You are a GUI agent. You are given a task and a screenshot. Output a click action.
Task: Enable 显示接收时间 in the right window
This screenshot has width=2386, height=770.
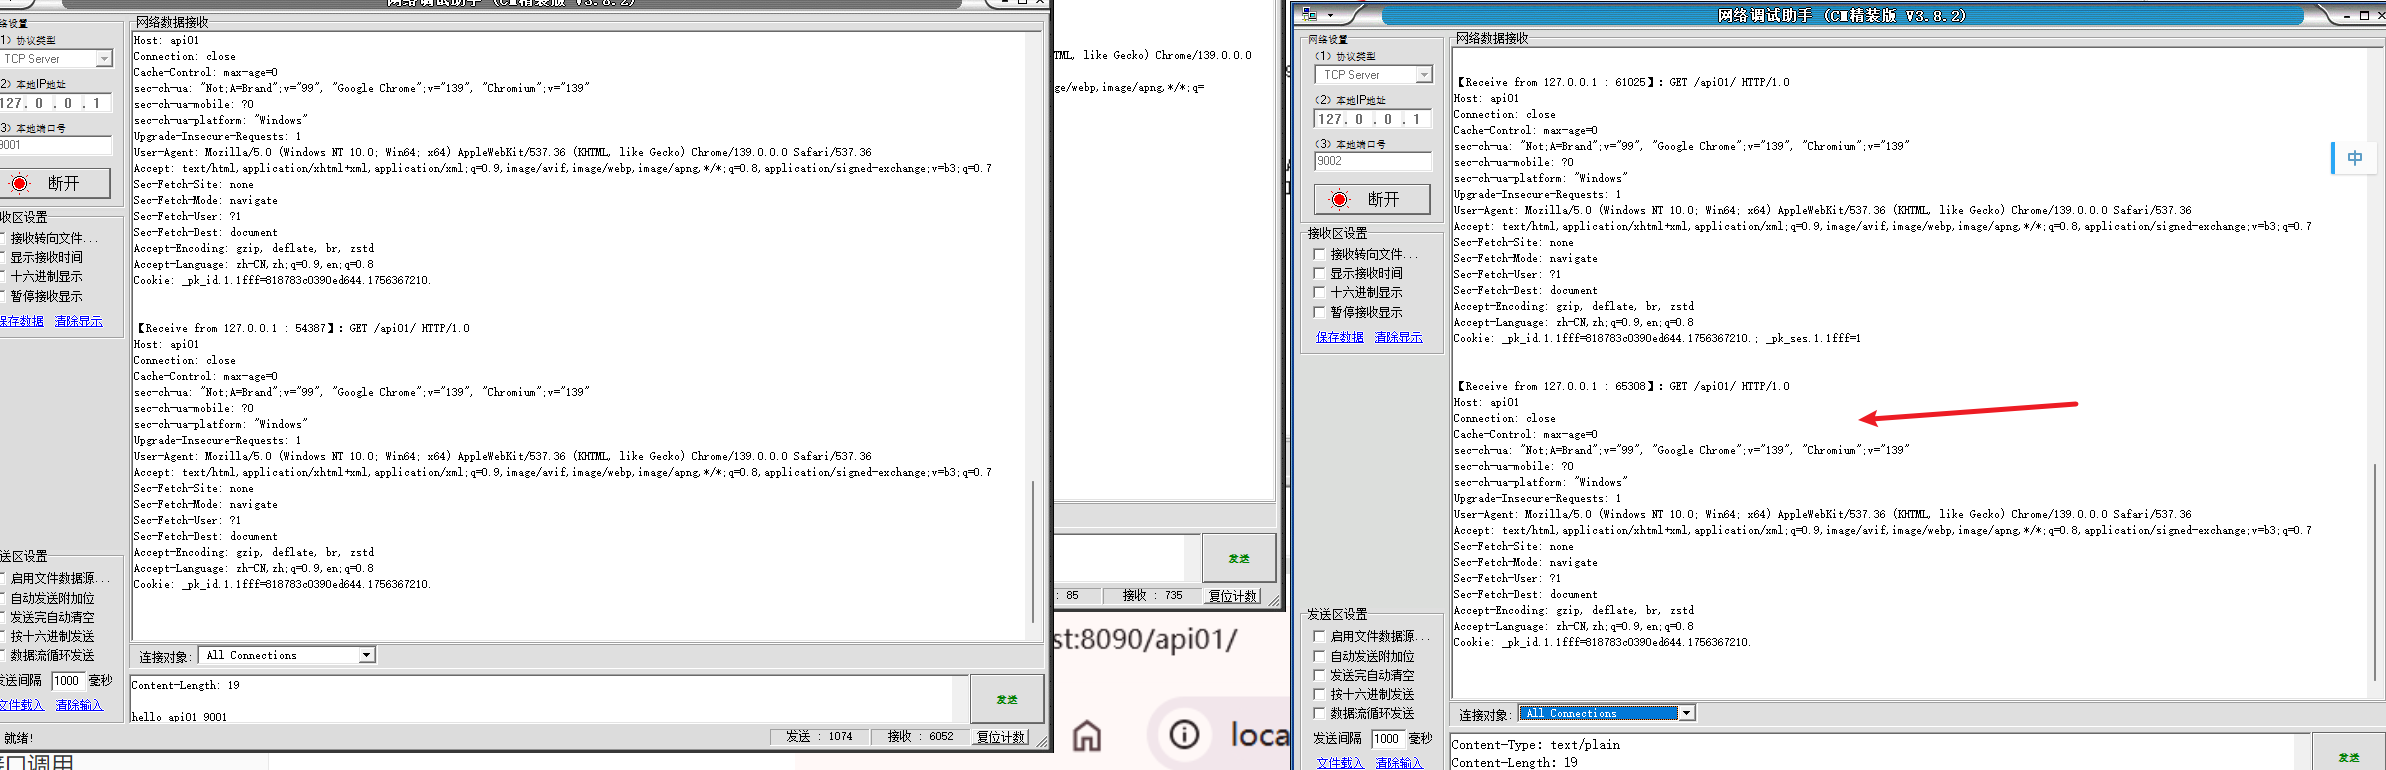click(x=1320, y=274)
